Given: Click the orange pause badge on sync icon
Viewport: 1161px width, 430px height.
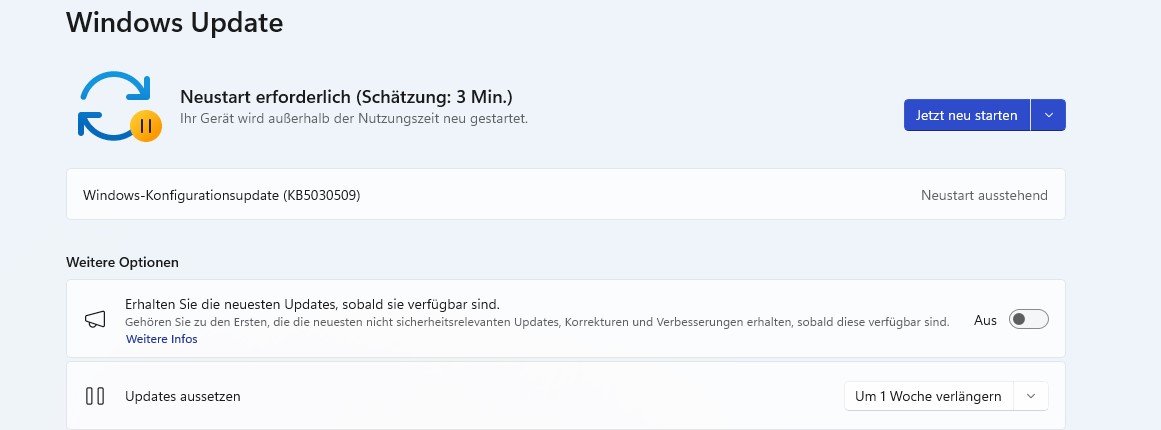Looking at the screenshot, I should point(146,126).
